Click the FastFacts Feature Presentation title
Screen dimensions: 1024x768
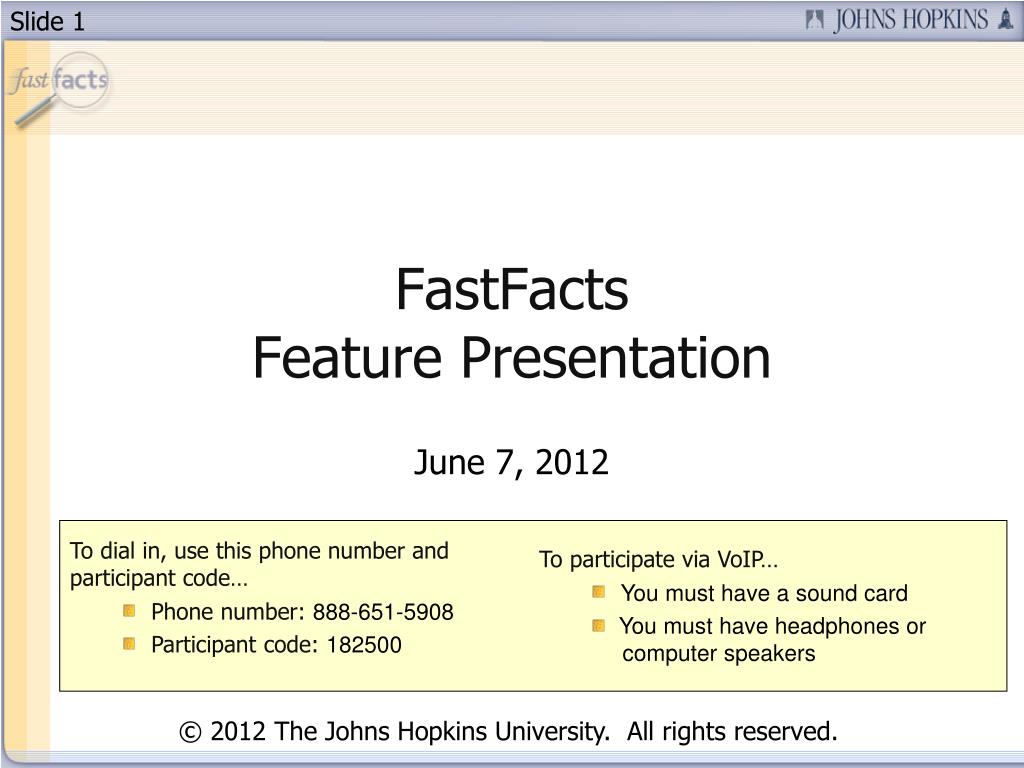tap(514, 322)
